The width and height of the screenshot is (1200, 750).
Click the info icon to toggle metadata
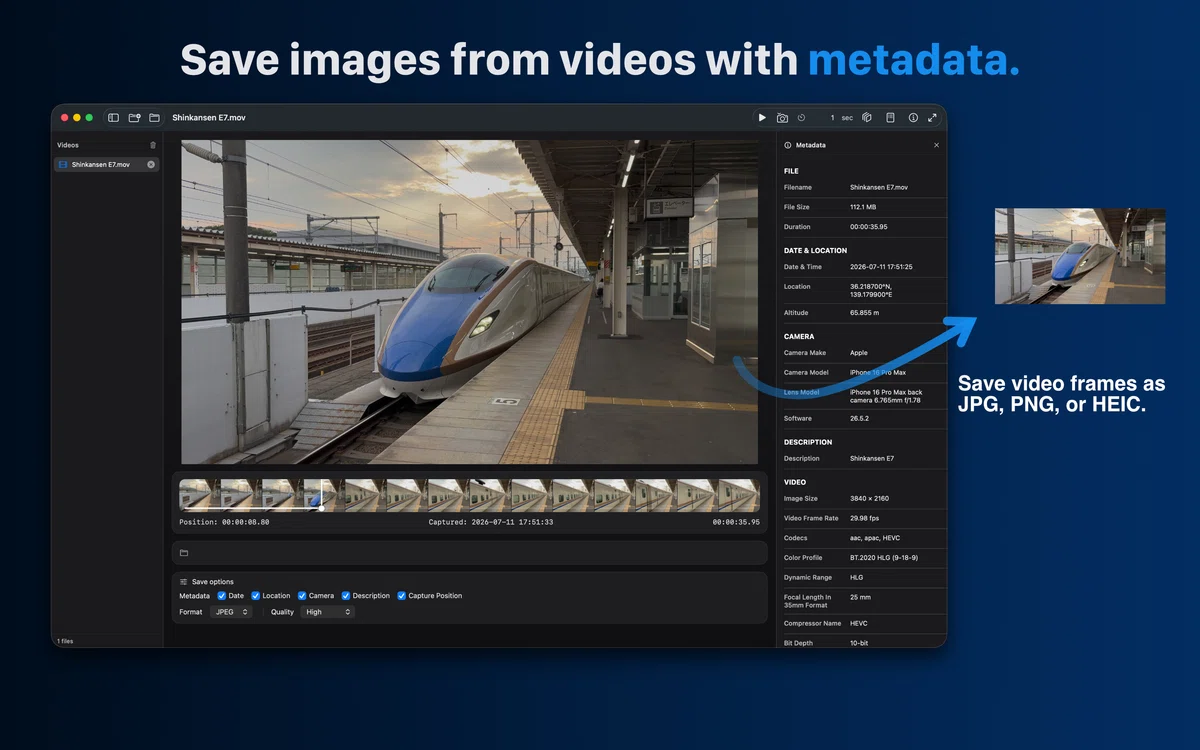(913, 117)
